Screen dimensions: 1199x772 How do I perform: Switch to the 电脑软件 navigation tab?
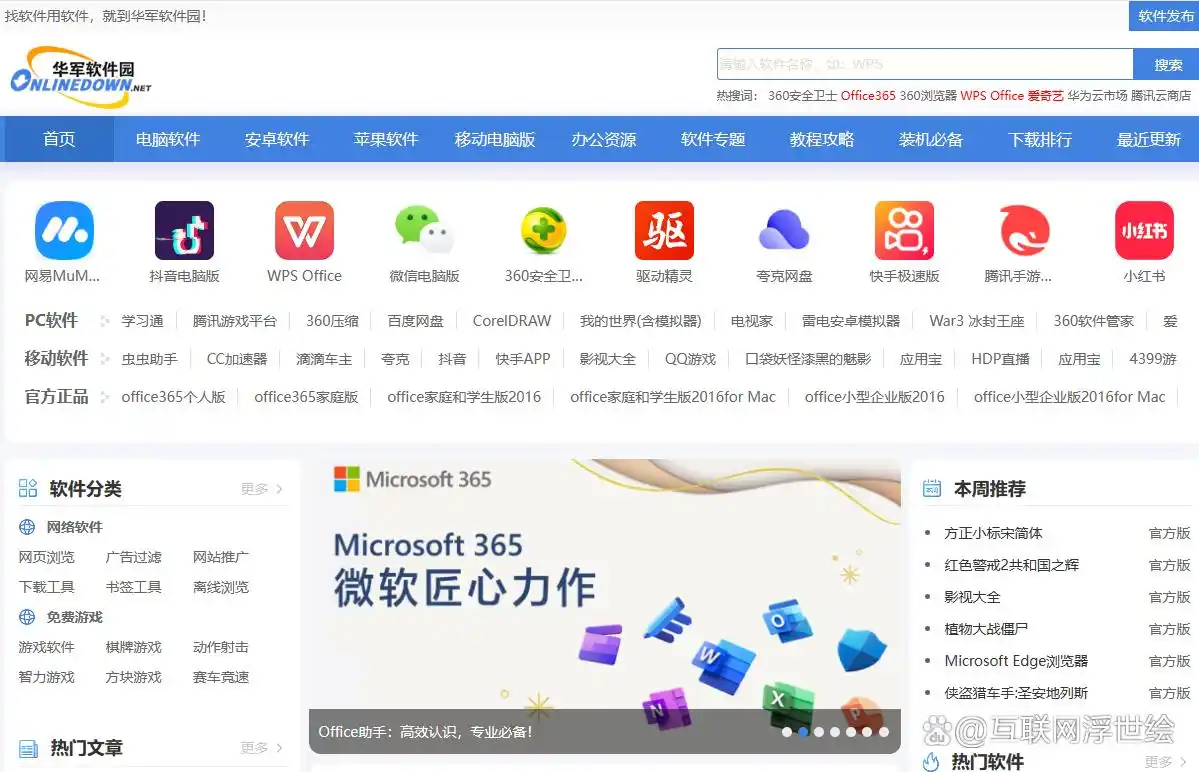[167, 139]
